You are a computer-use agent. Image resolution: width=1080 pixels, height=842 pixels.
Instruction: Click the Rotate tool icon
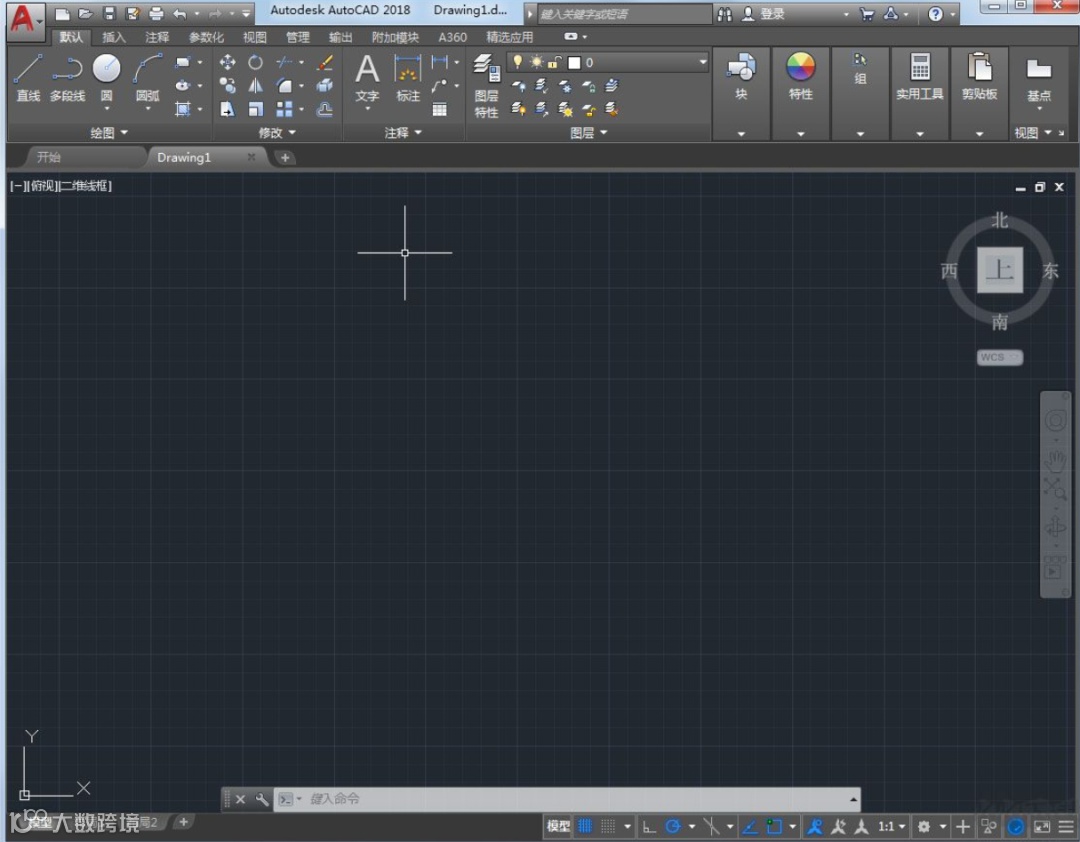point(256,63)
